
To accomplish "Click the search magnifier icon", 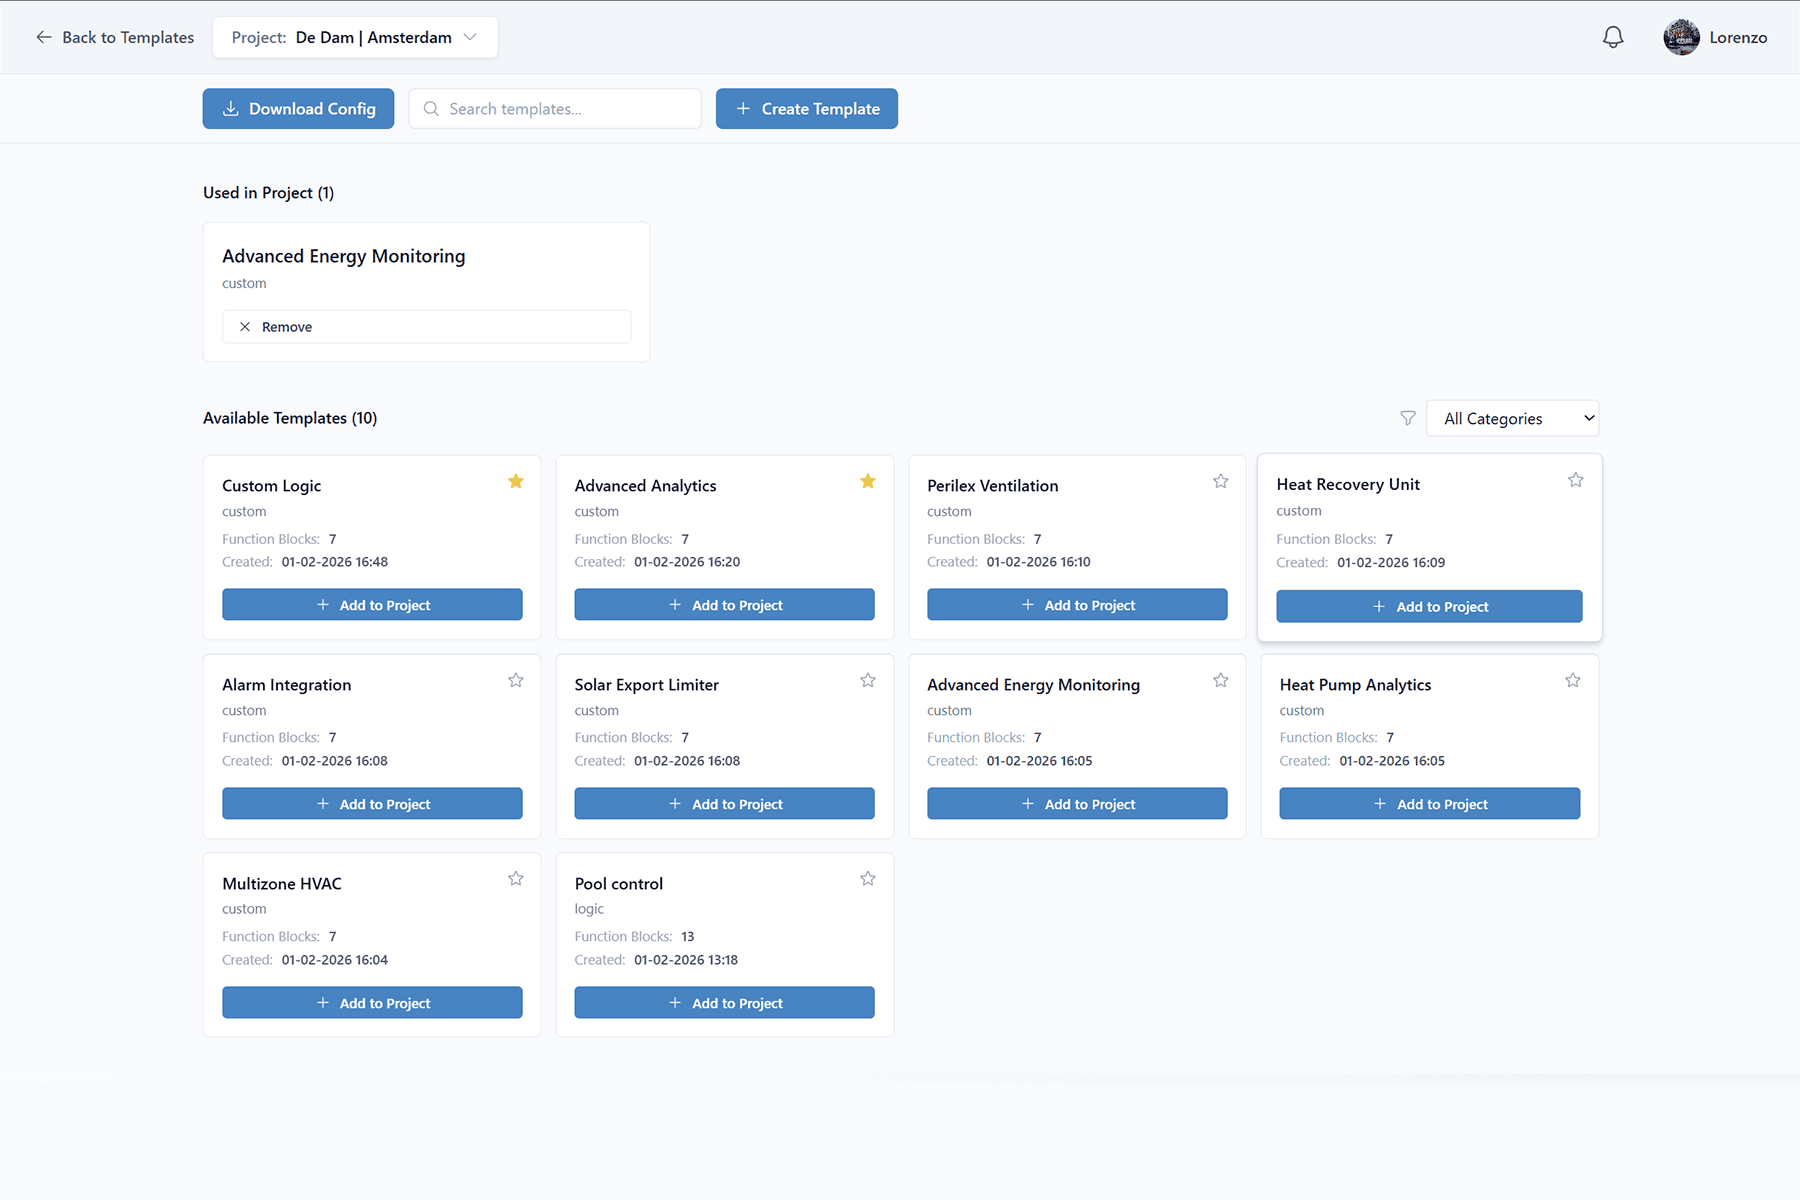I will tap(431, 108).
